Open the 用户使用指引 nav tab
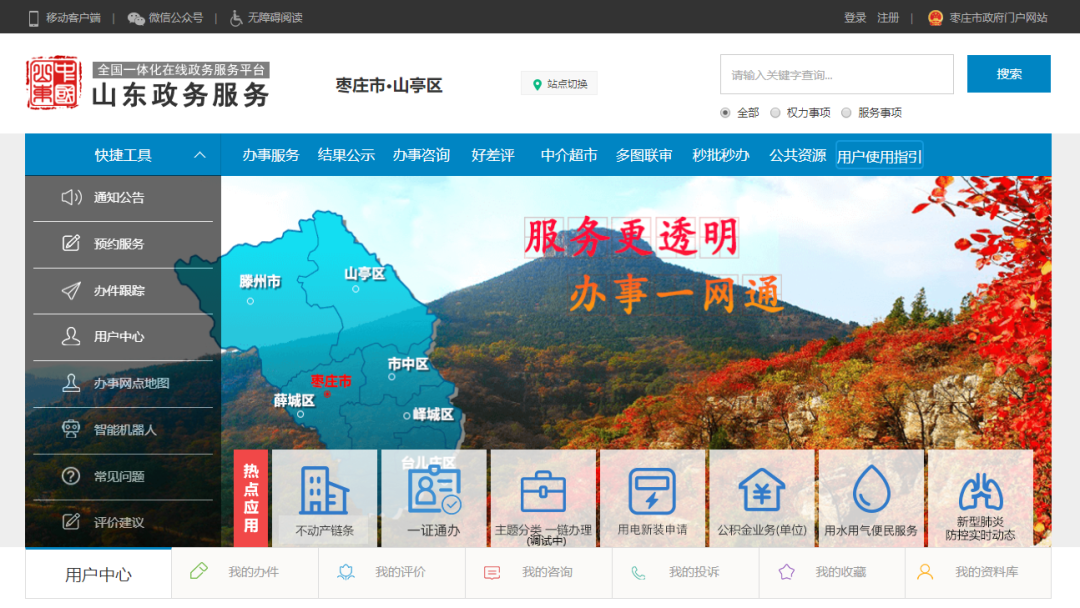 coord(879,156)
